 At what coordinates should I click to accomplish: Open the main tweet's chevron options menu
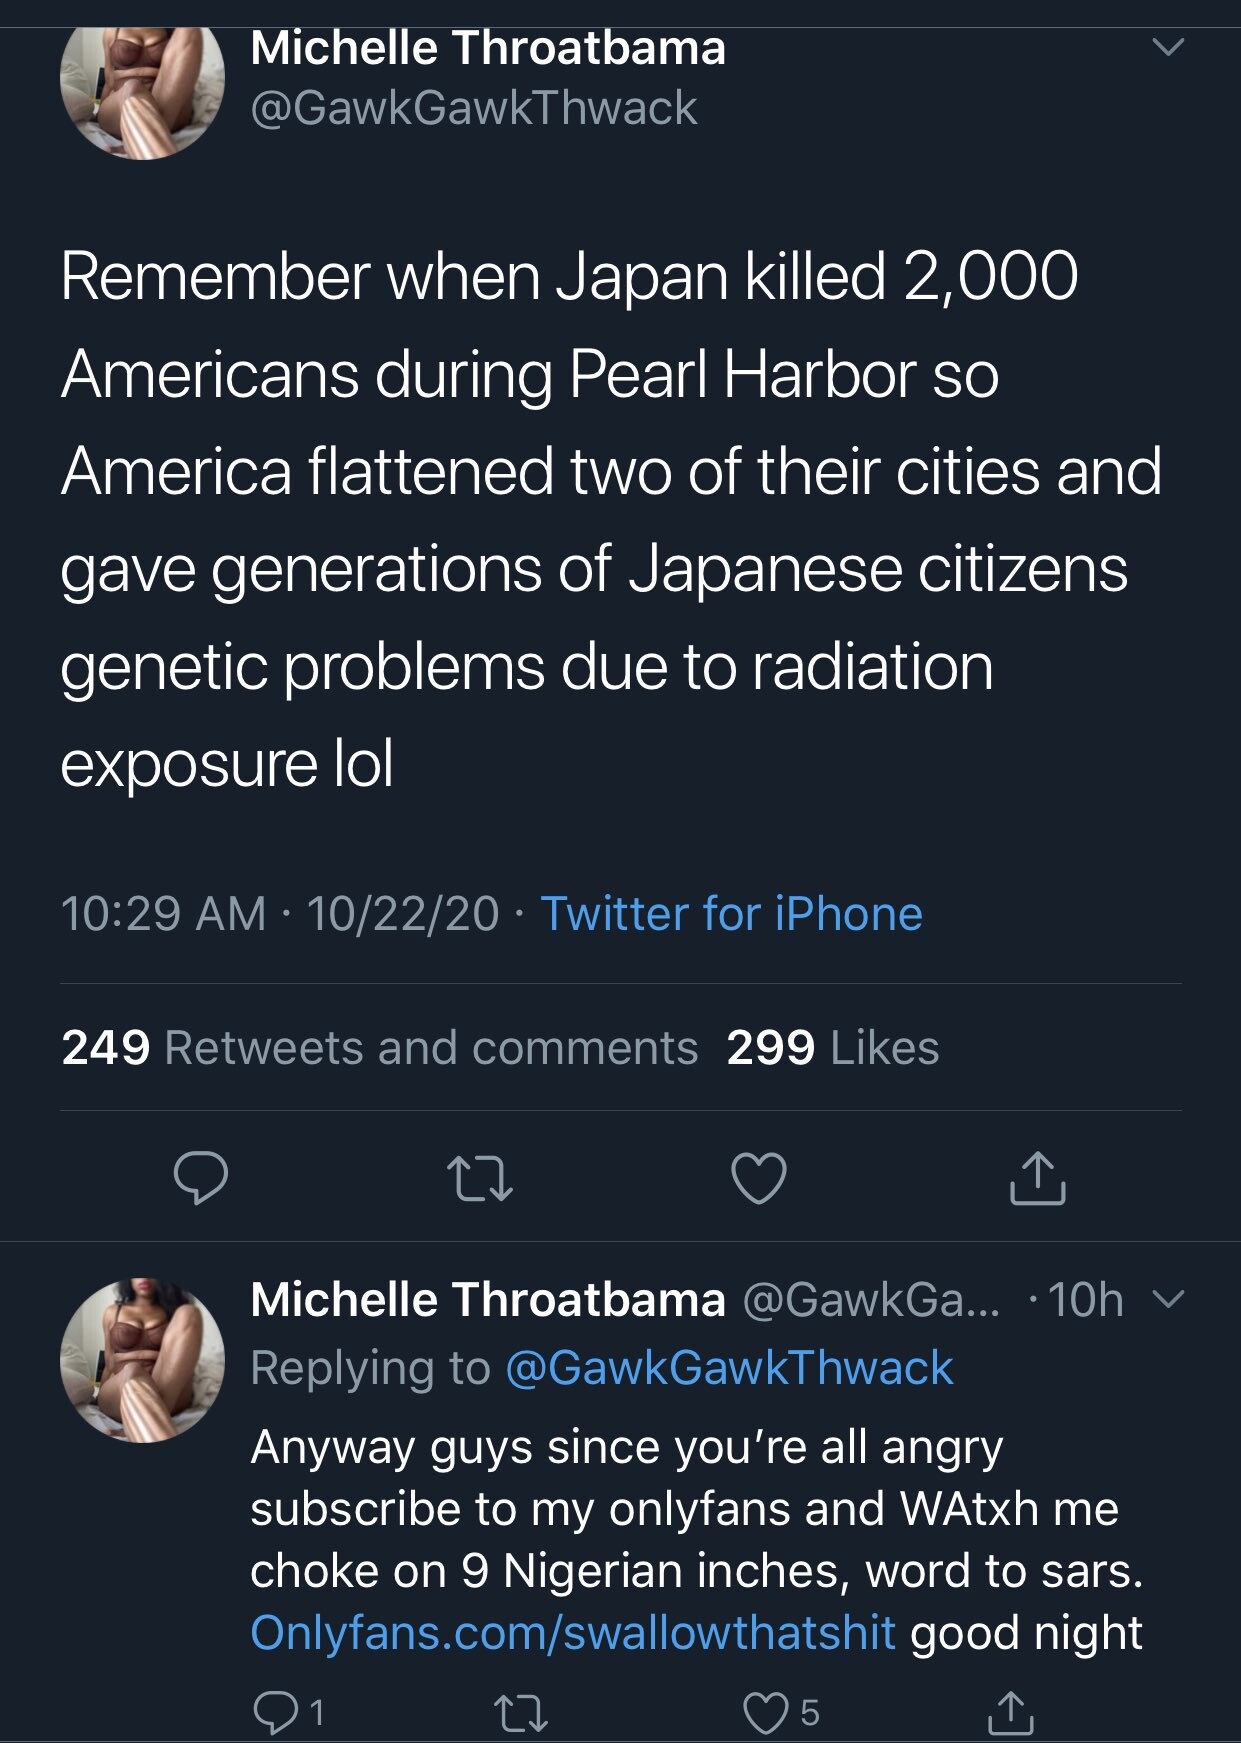1166,47
